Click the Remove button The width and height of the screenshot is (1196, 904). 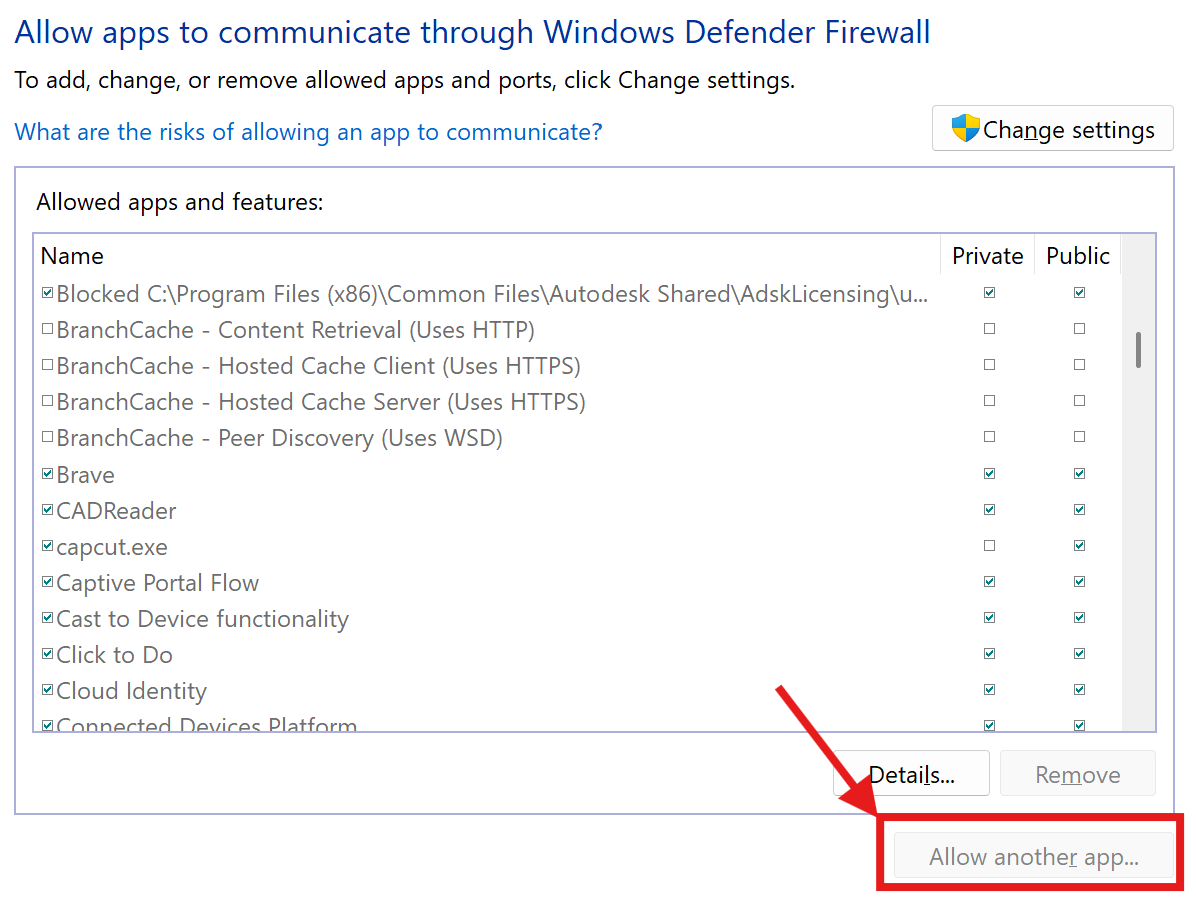(1077, 774)
